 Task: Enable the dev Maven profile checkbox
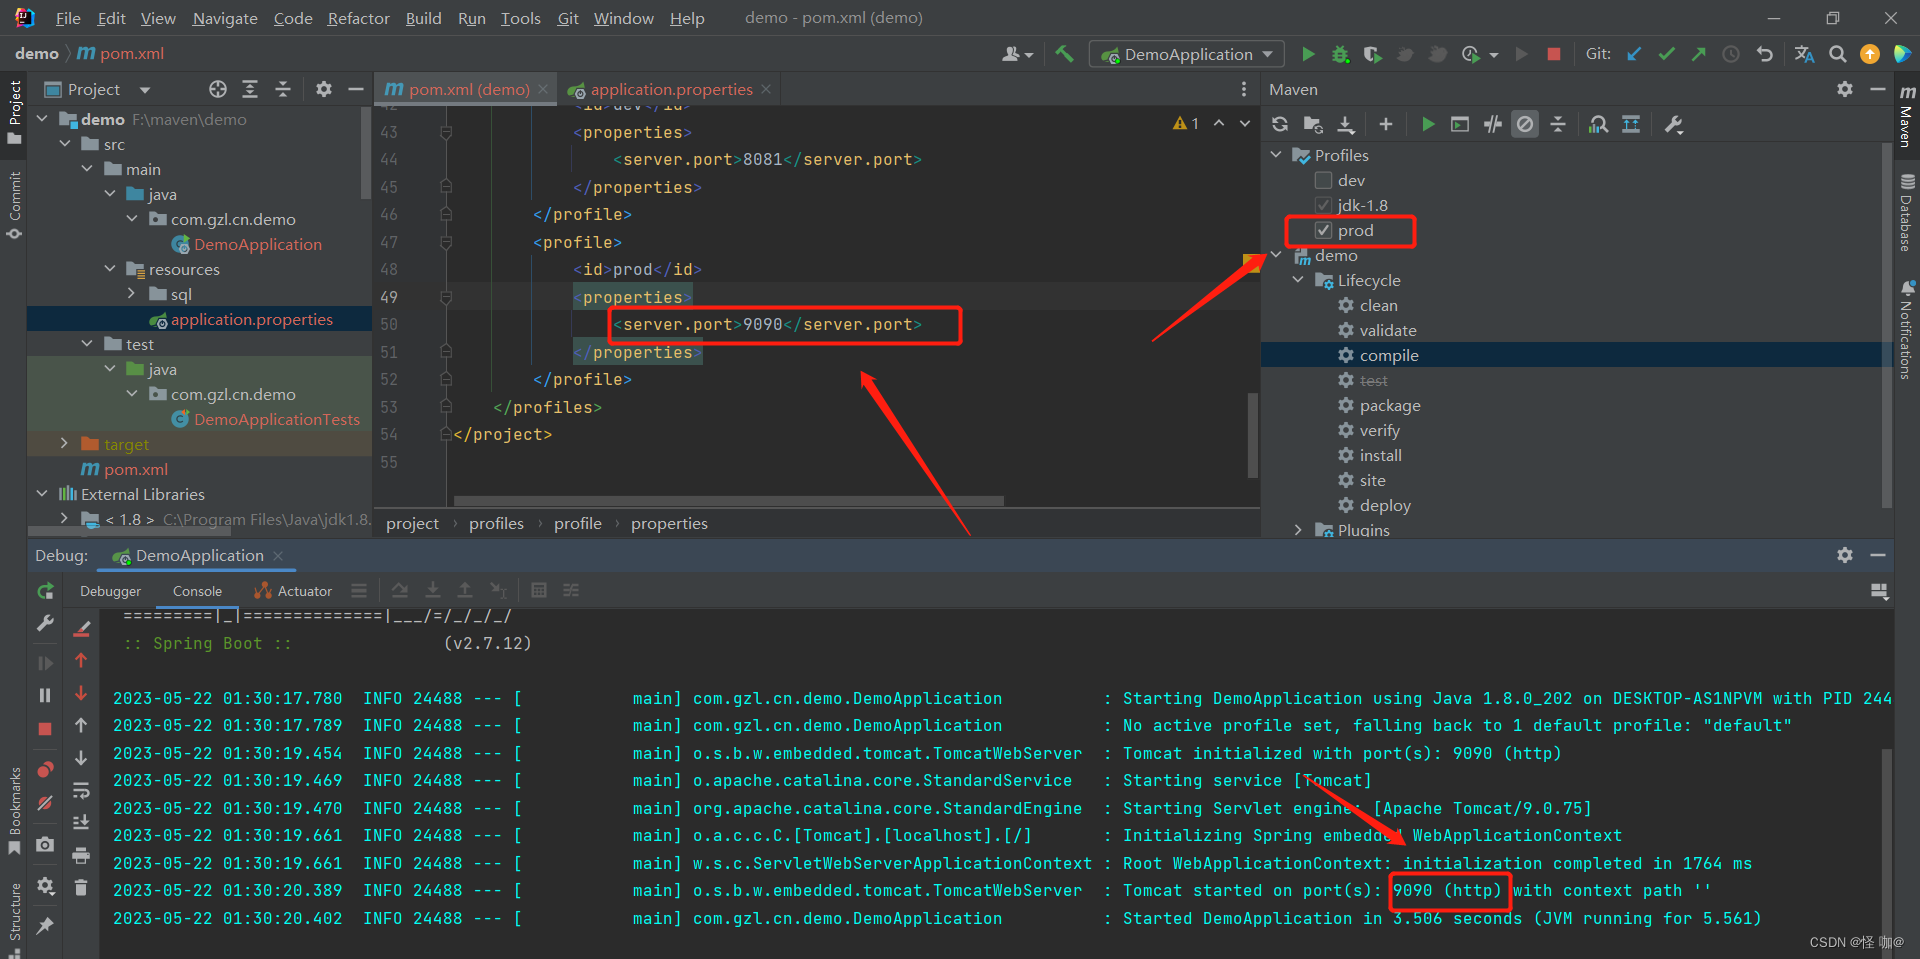click(1323, 180)
